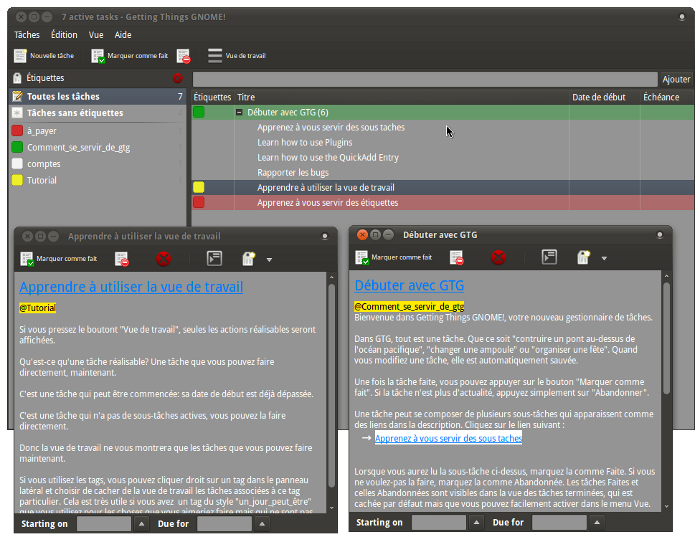Click the dismiss task icon in main toolbar
700x542 pixels.
184,56
